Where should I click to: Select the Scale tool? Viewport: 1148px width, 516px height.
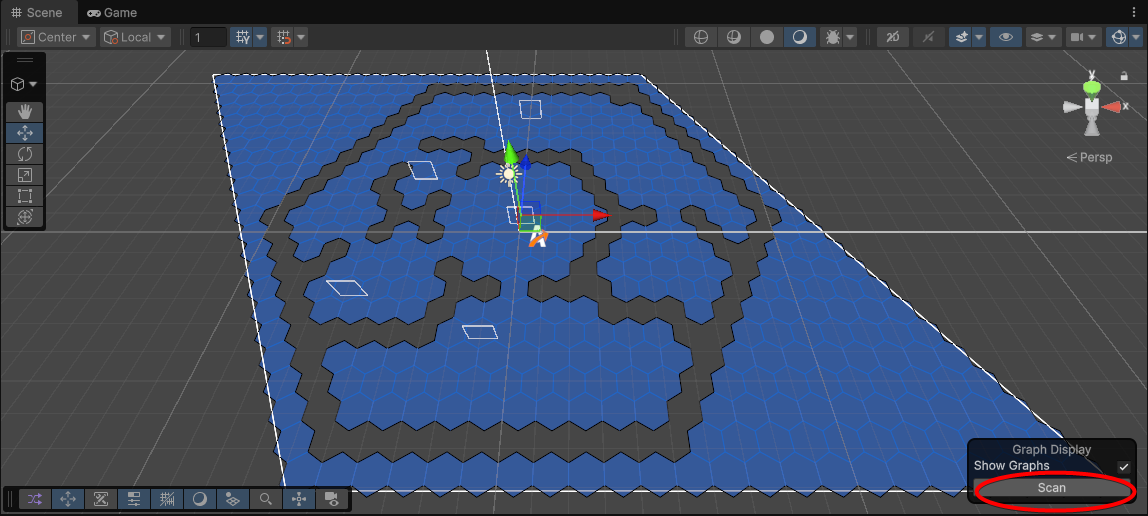tap(25, 175)
